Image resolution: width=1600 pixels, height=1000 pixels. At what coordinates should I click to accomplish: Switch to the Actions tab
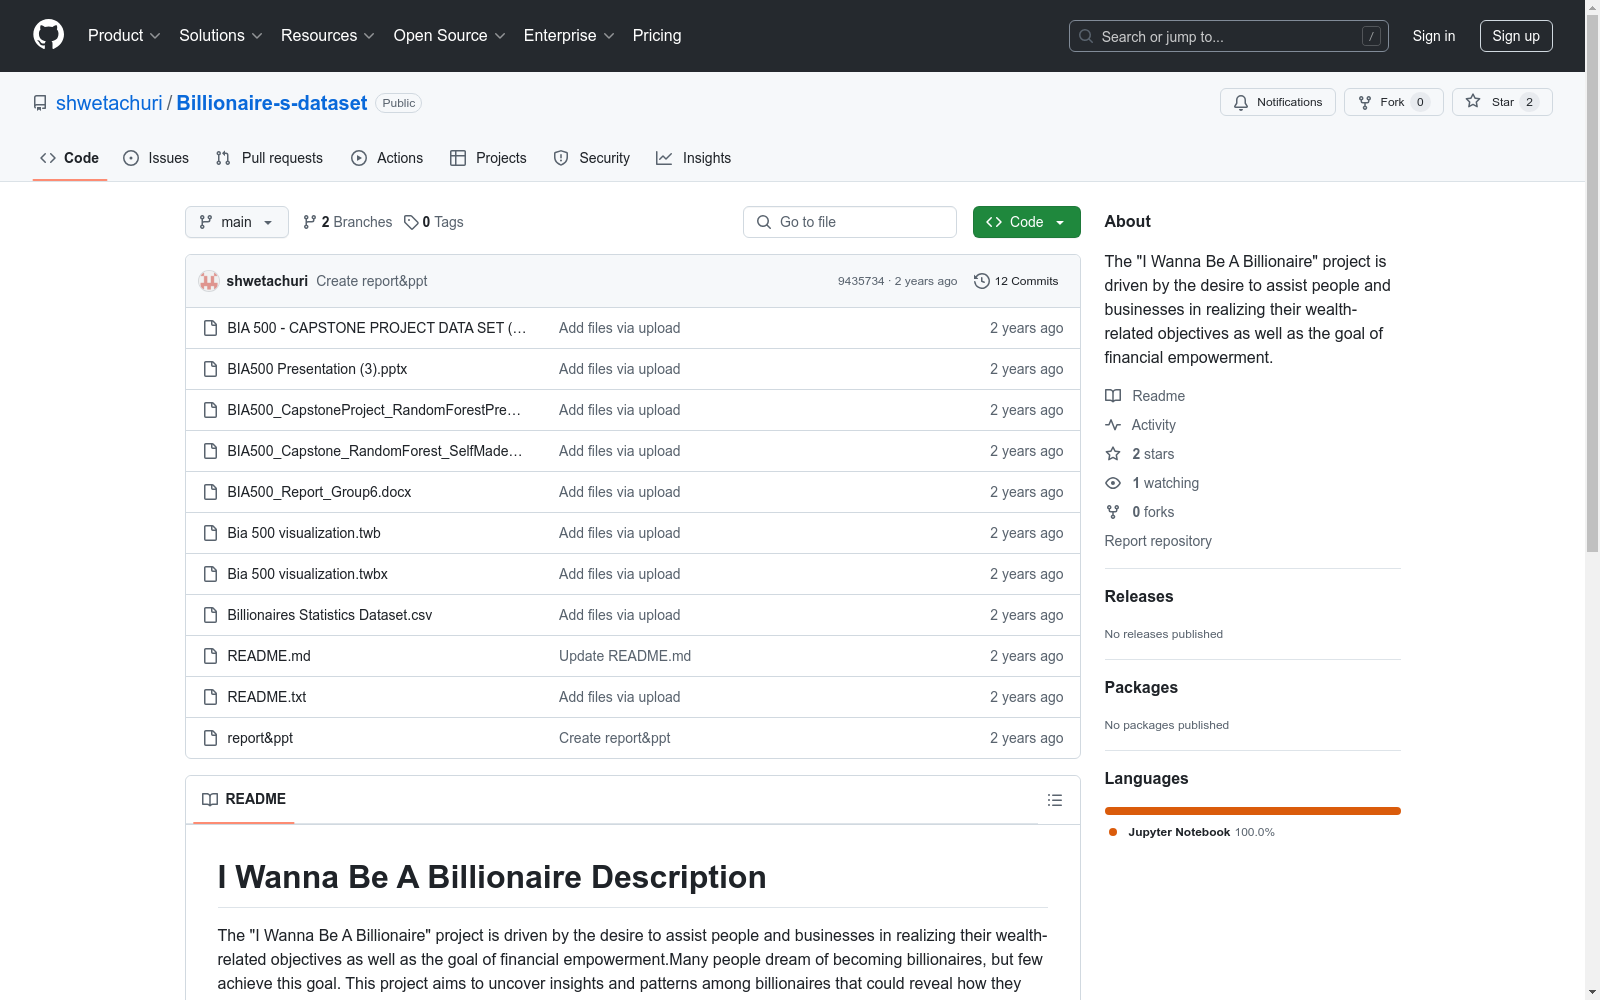click(x=387, y=158)
